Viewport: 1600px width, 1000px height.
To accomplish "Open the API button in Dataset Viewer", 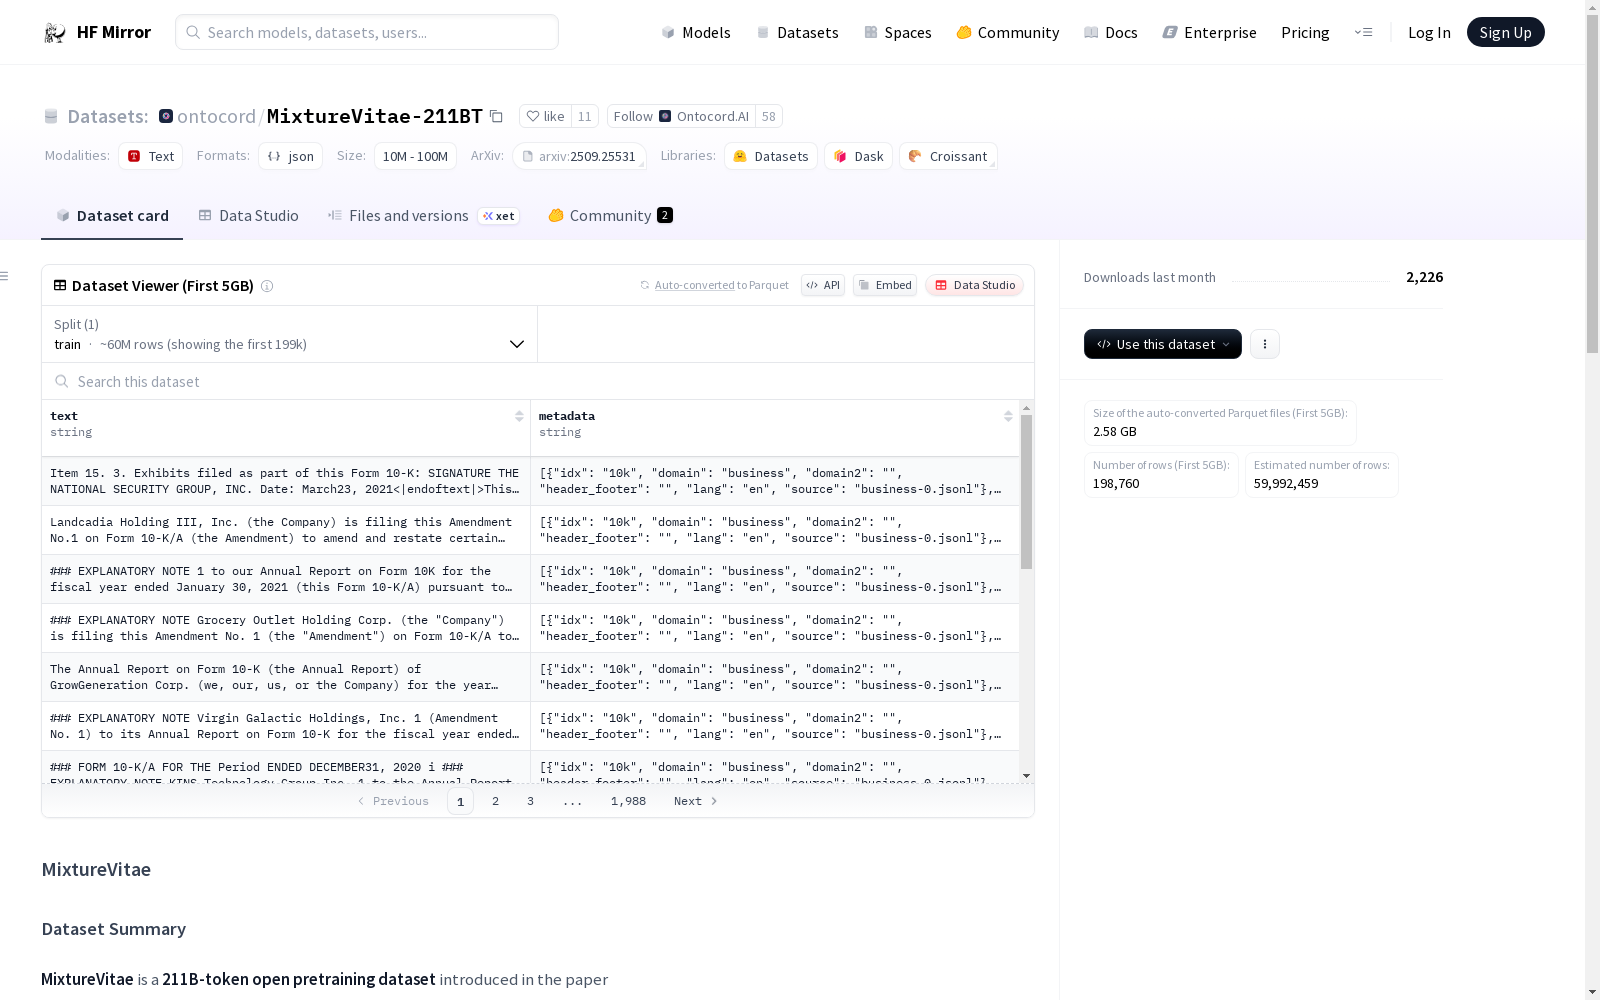I will pos(823,285).
